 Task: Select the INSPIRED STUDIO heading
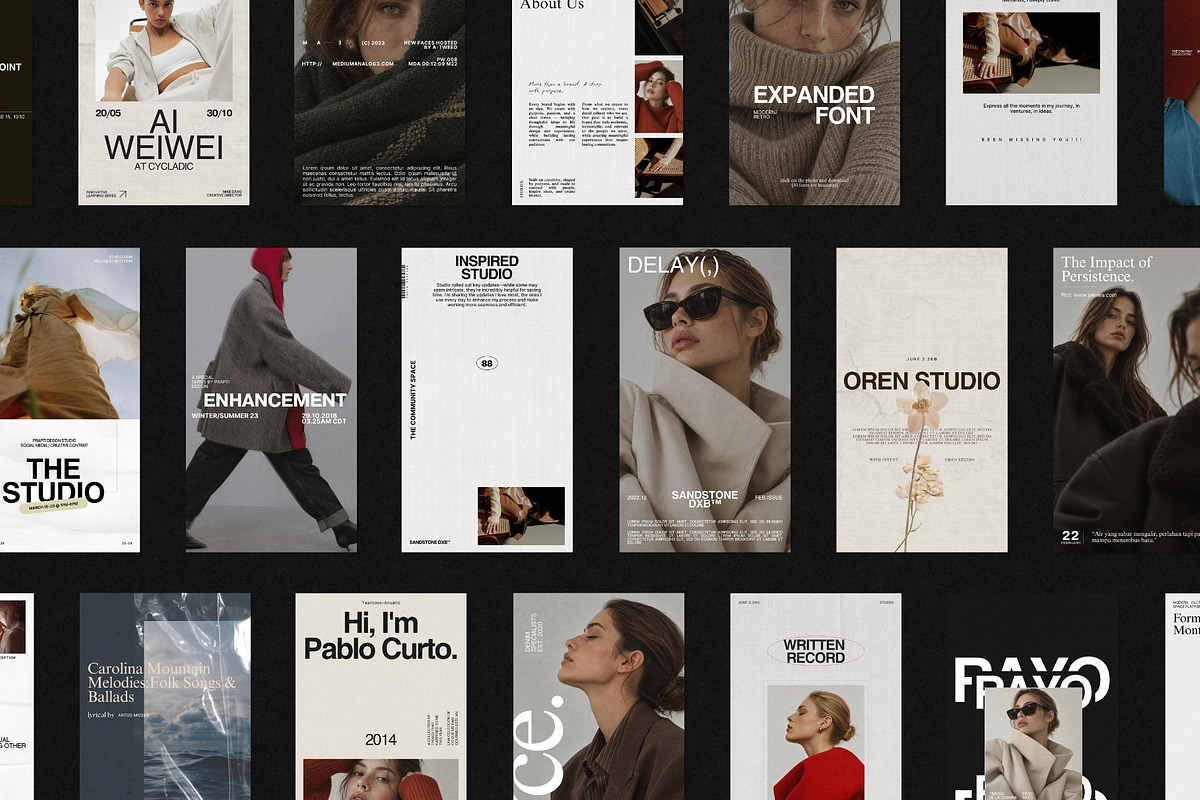point(487,267)
